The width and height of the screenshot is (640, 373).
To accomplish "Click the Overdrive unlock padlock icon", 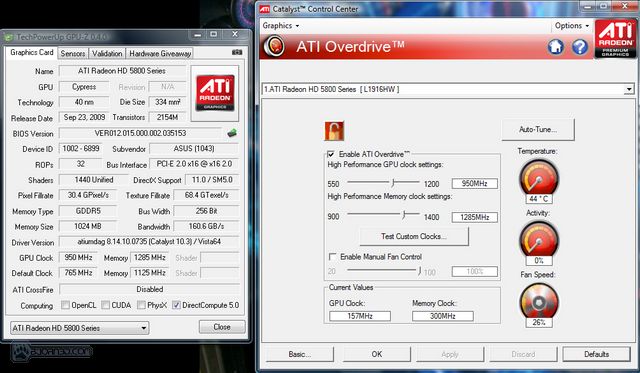I will 334,131.
